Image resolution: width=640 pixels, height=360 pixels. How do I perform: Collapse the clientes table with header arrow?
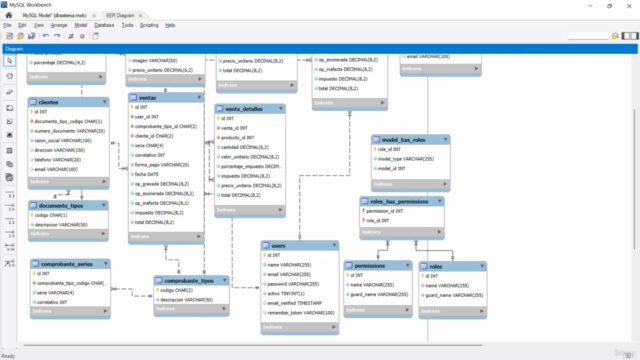(104, 102)
